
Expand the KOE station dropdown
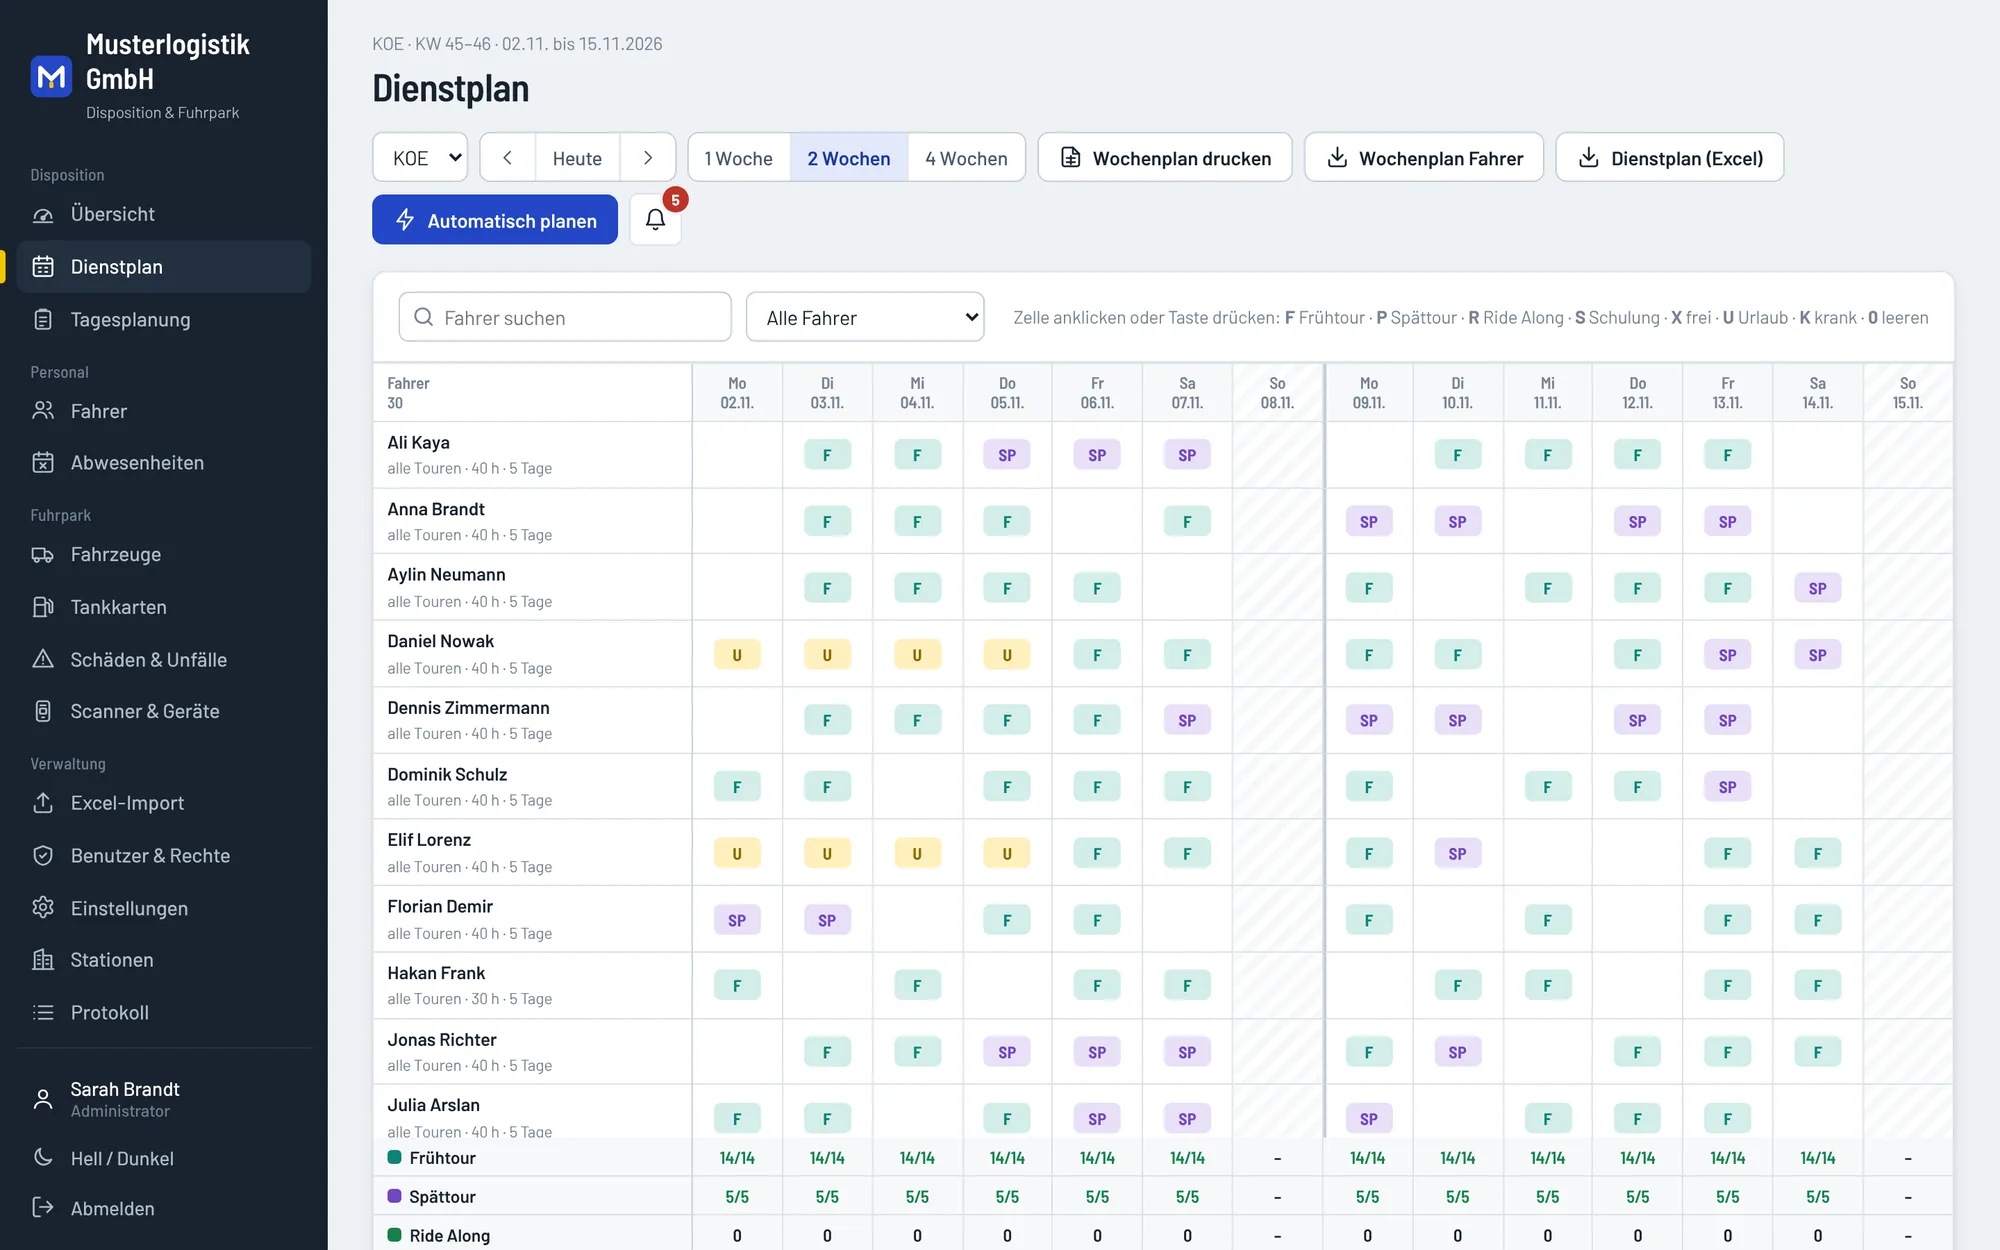tap(420, 158)
